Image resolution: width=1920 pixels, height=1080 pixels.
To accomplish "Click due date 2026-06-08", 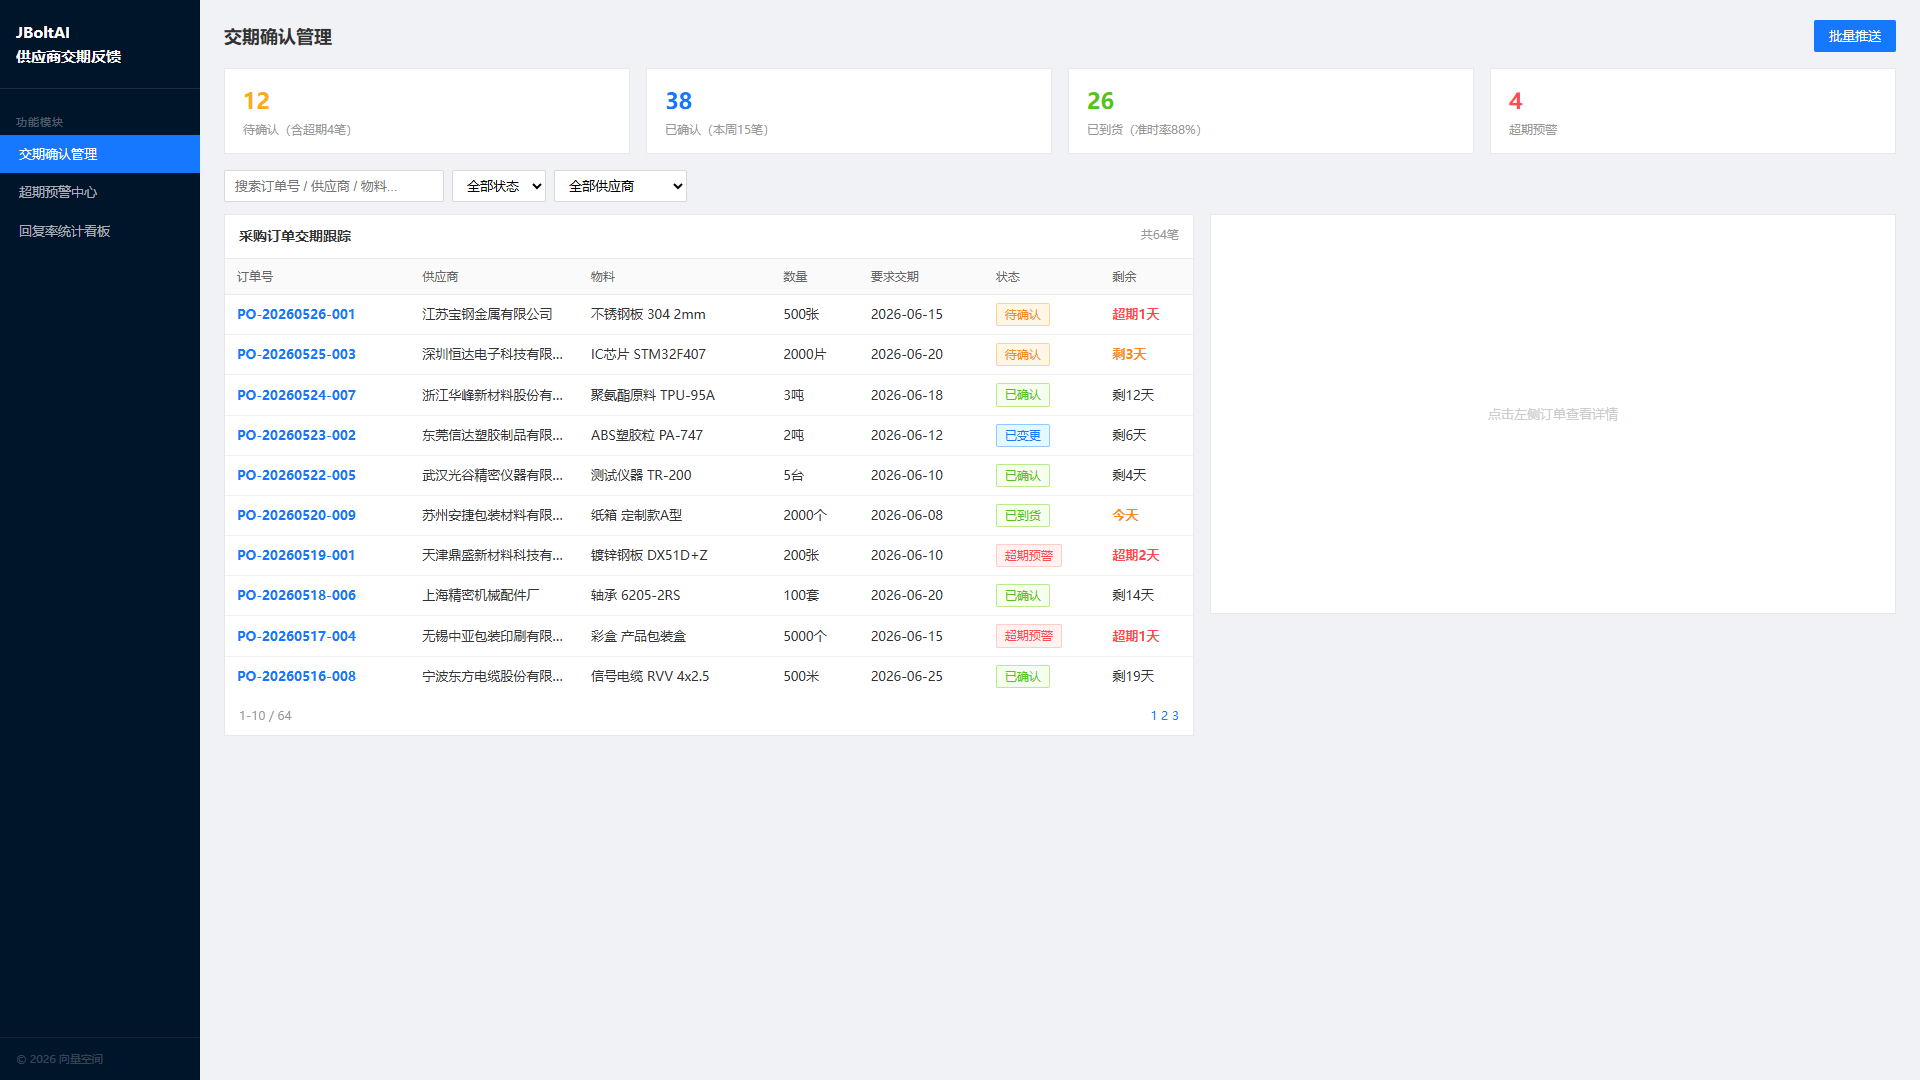I will [x=907, y=515].
